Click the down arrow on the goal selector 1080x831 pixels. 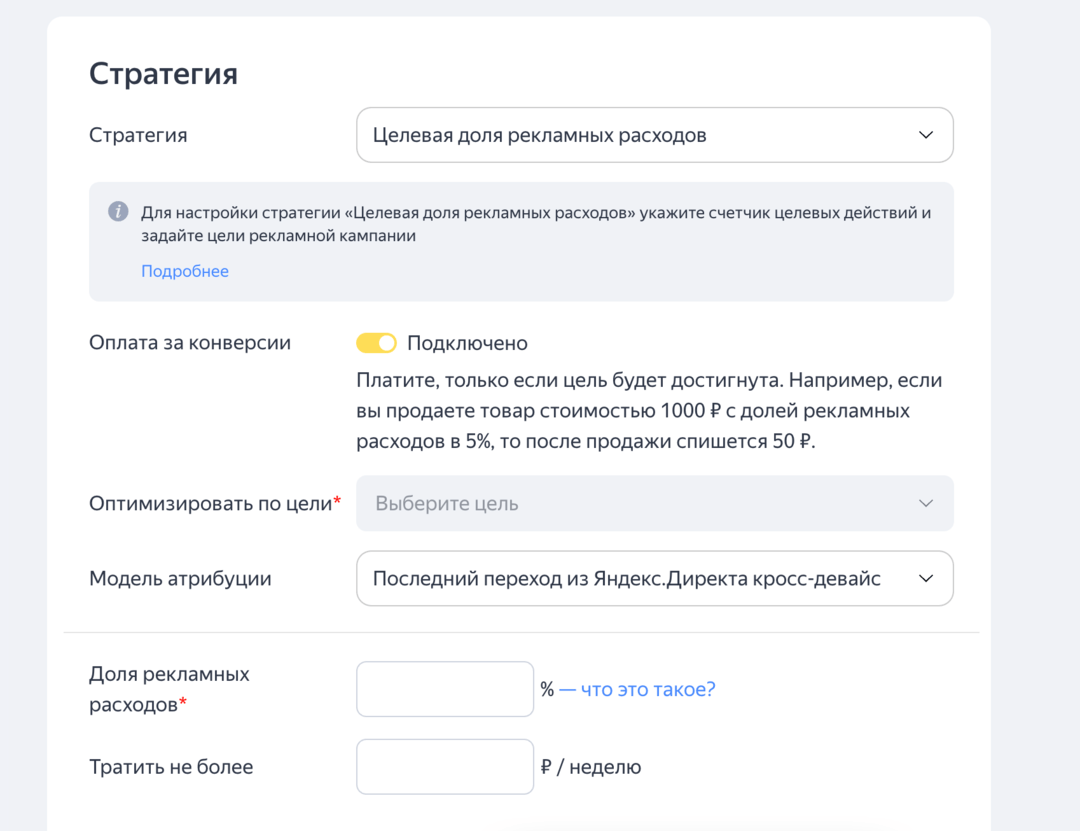pos(925,503)
